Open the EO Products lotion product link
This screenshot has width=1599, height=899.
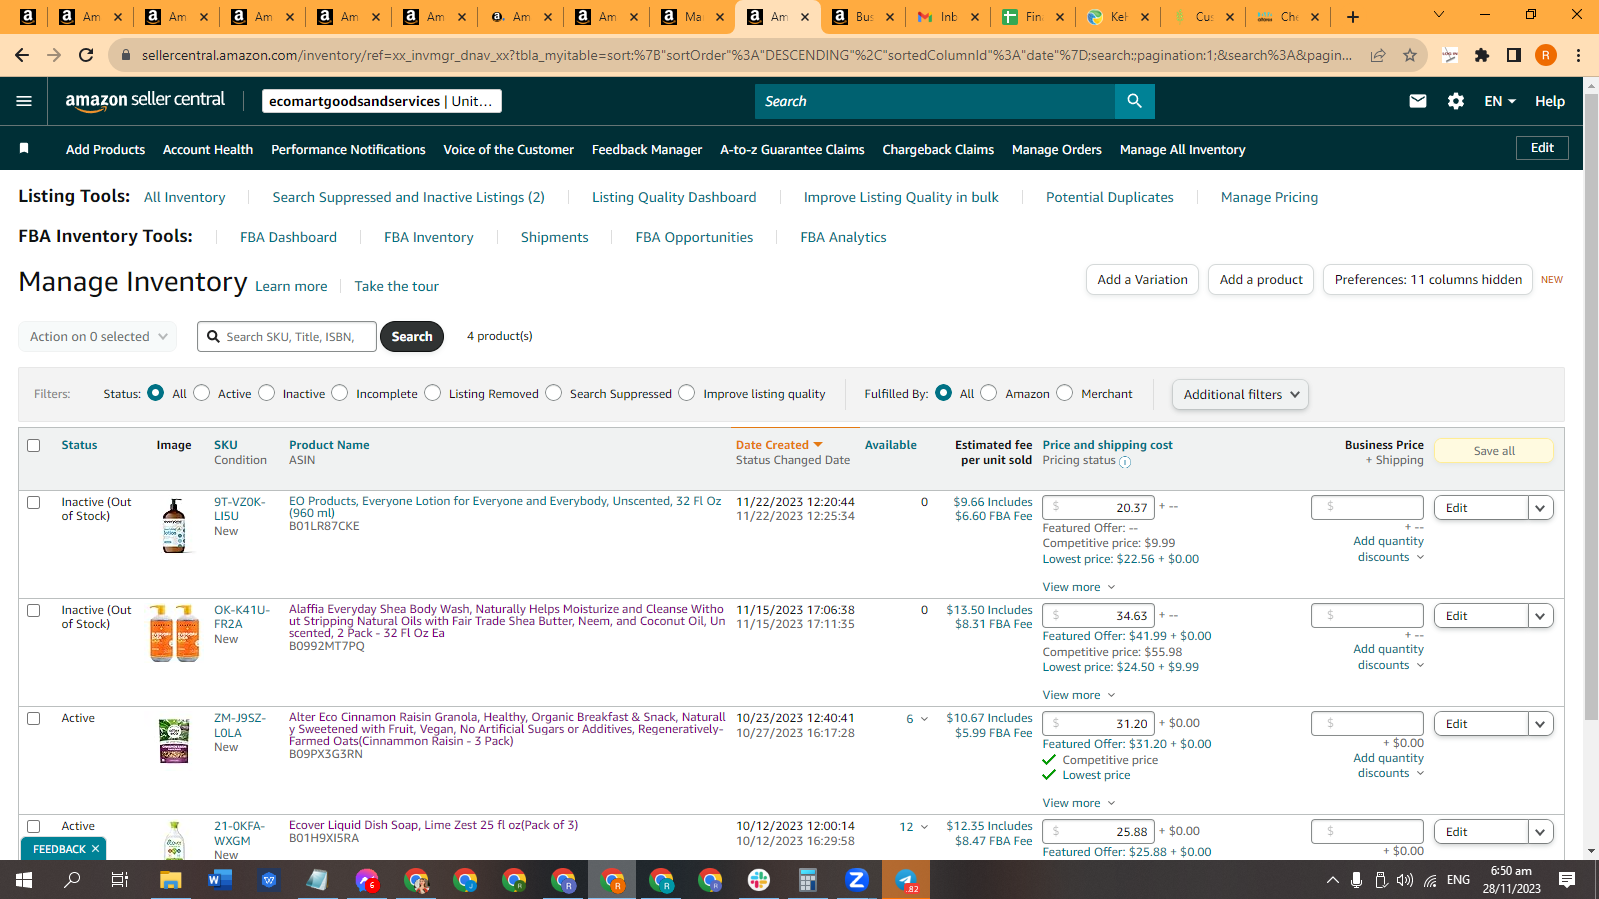click(505, 507)
